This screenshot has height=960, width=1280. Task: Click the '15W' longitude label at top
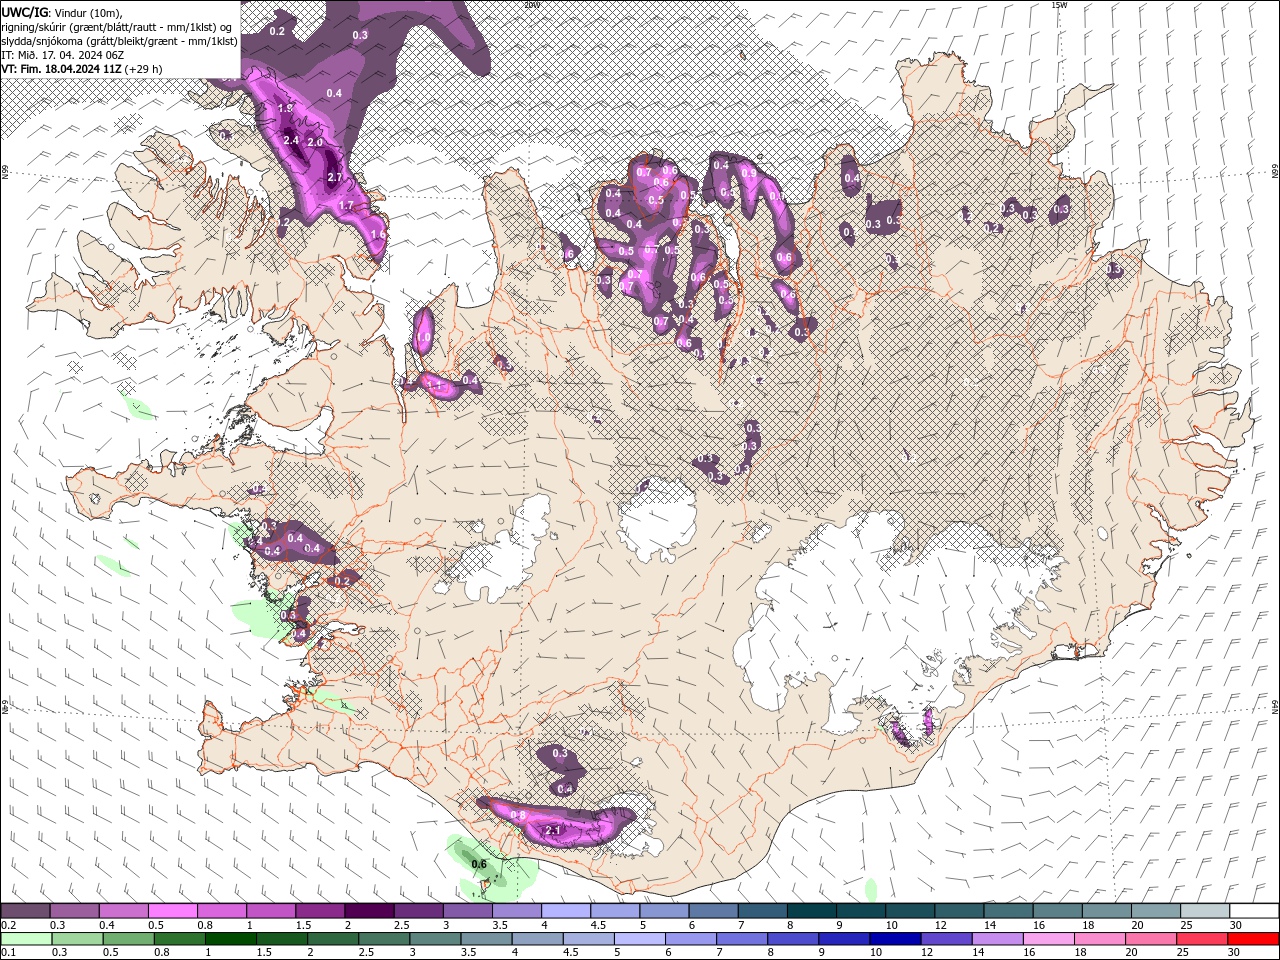(x=1059, y=5)
